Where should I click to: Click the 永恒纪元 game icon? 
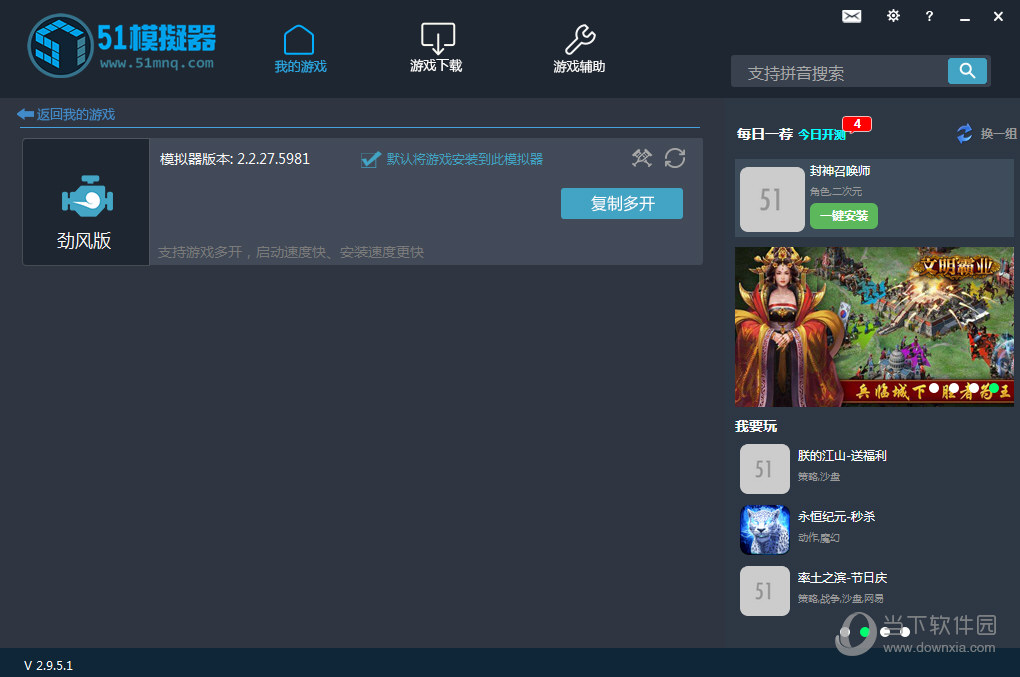[x=764, y=530]
